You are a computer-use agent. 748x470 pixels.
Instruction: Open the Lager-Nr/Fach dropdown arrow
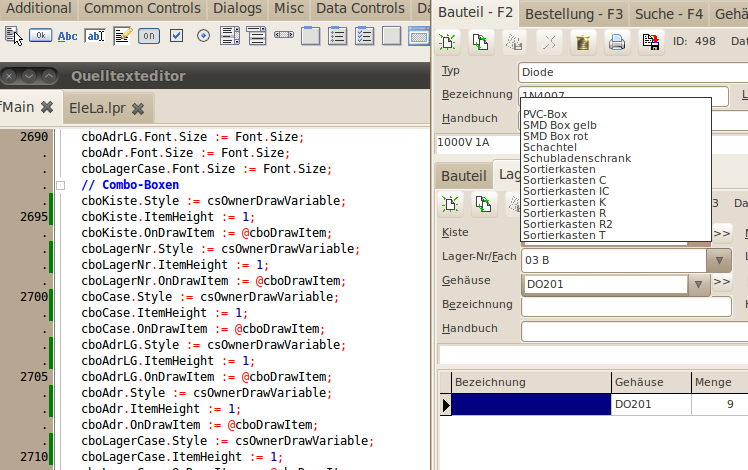point(718,261)
